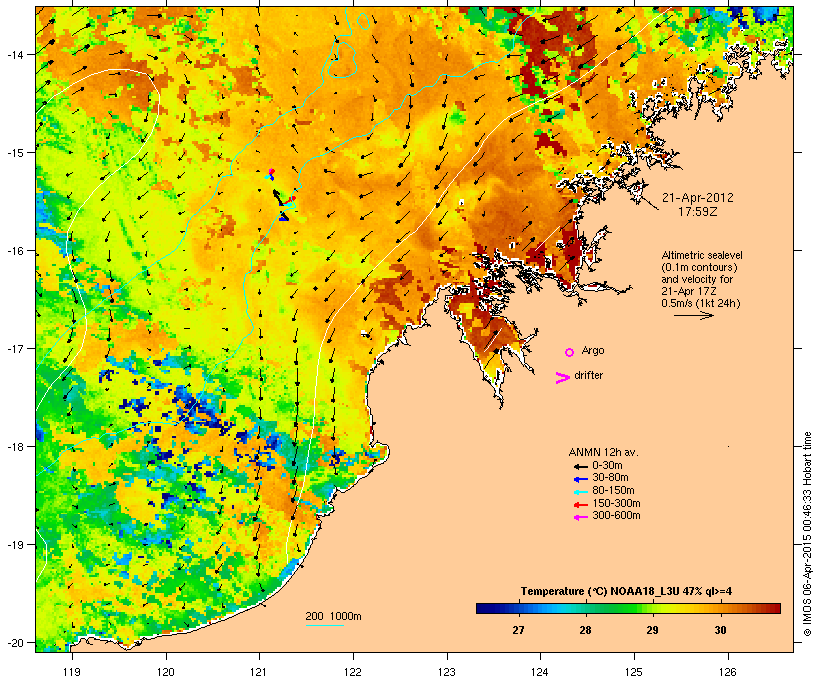820x680 pixels.
Task: Click the 126 longitude axis label
Action: (728, 671)
